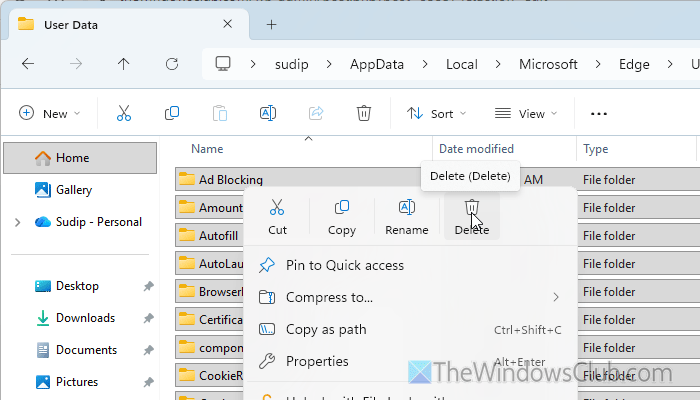Click the toolbar Rename icon
The height and width of the screenshot is (400, 700).
268,113
